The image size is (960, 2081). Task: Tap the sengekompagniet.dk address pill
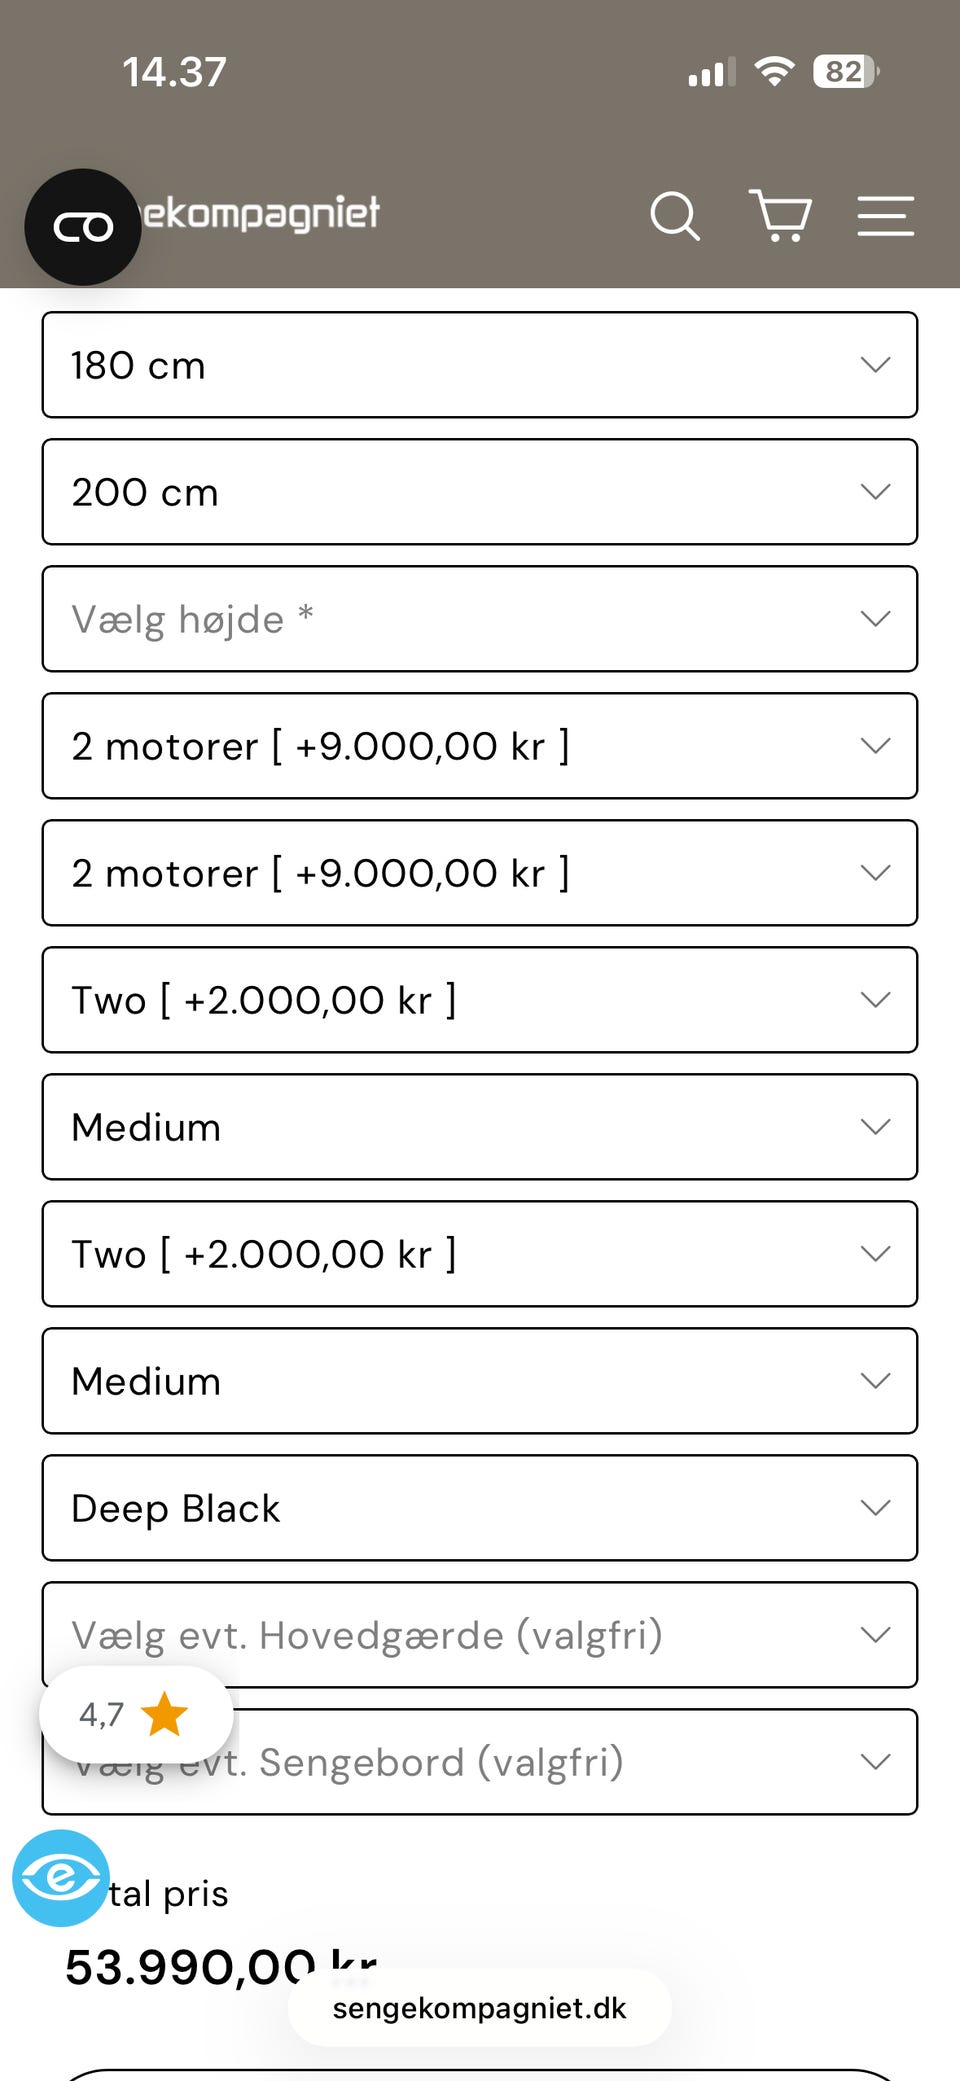click(480, 2008)
